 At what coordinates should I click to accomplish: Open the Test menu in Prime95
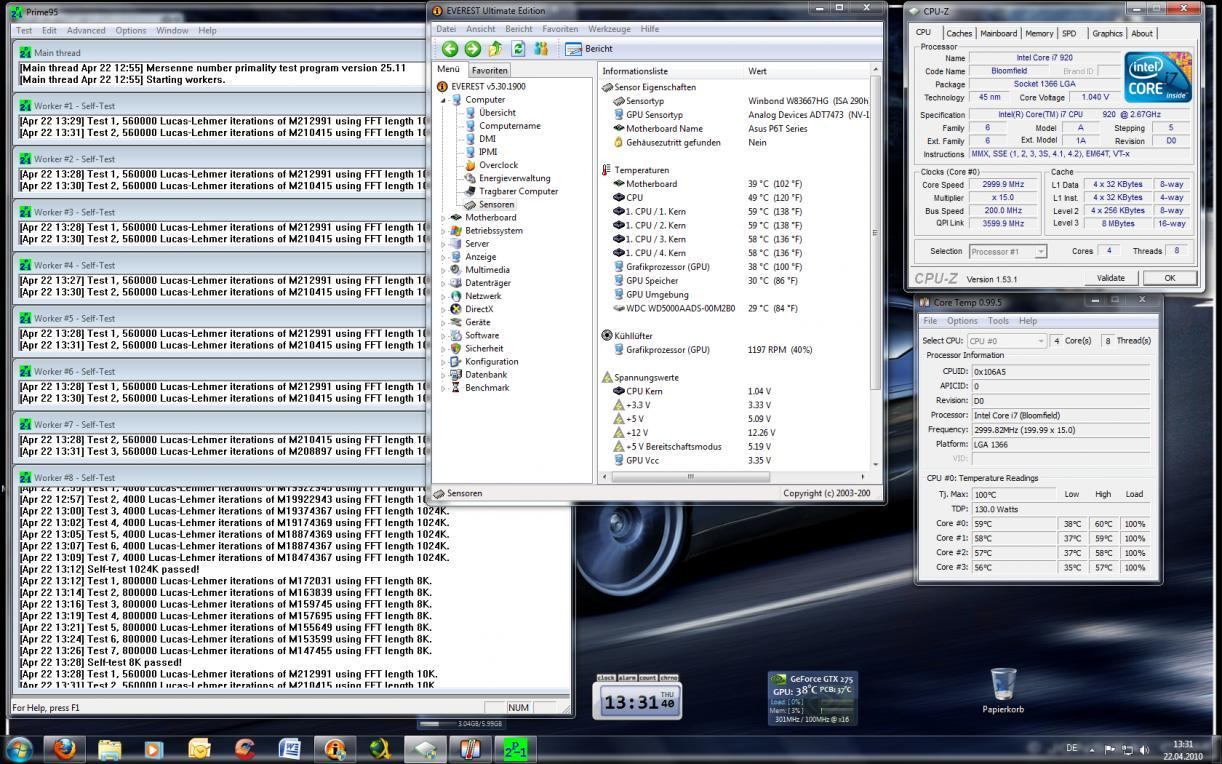pyautogui.click(x=24, y=30)
